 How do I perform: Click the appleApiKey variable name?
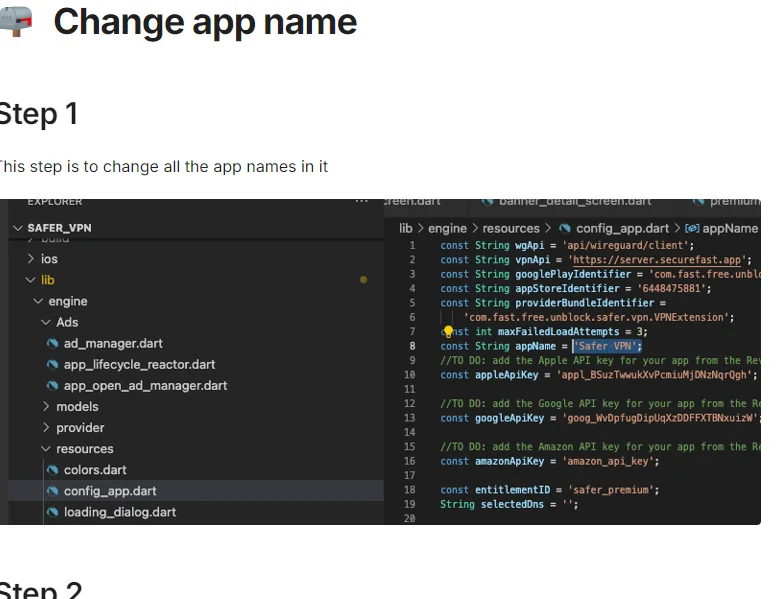pyautogui.click(x=506, y=375)
